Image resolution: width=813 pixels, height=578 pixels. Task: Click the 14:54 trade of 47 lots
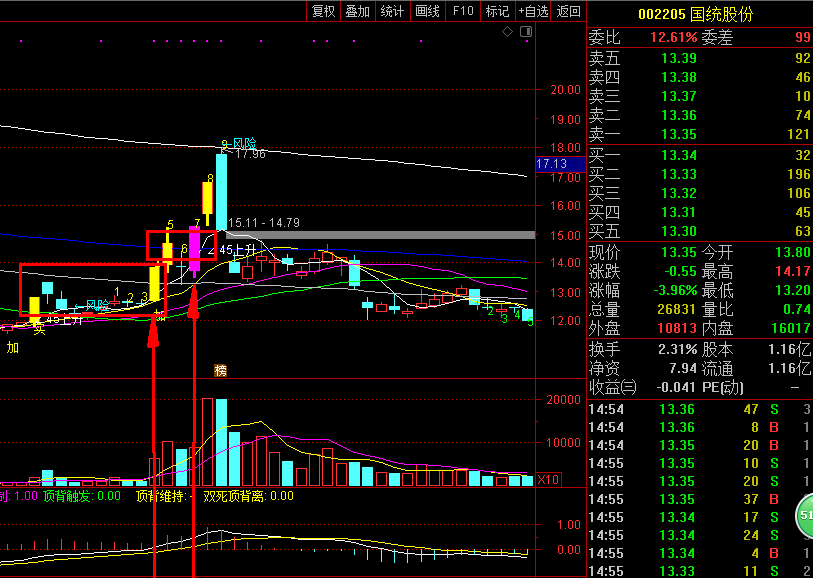tap(699, 410)
